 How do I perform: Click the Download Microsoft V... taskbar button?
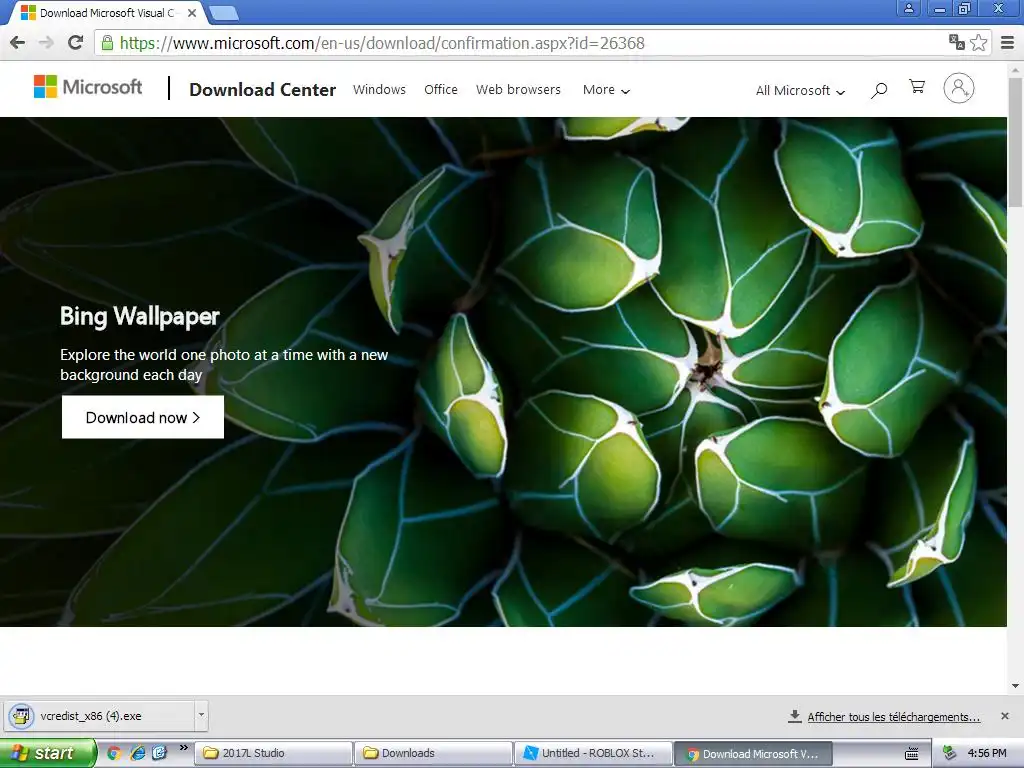click(x=753, y=754)
